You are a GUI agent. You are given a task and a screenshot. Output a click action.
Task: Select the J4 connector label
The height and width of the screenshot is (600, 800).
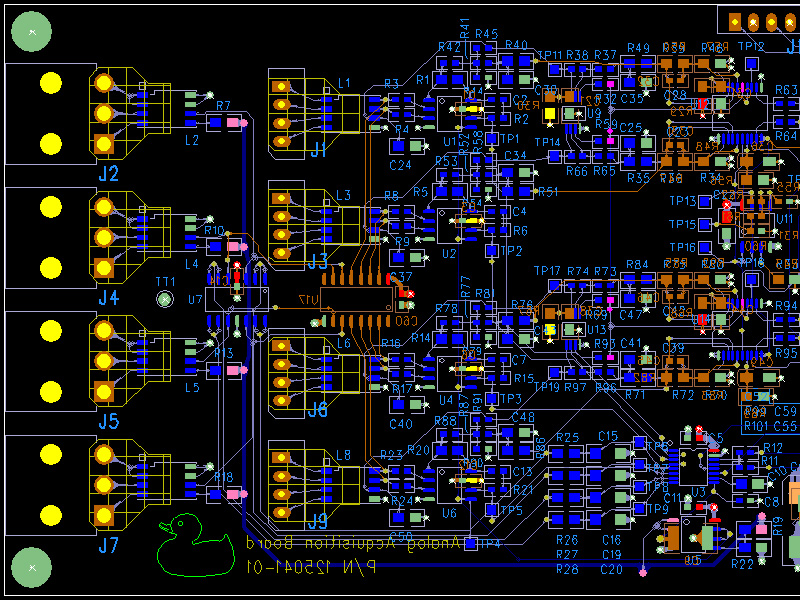pyautogui.click(x=109, y=297)
